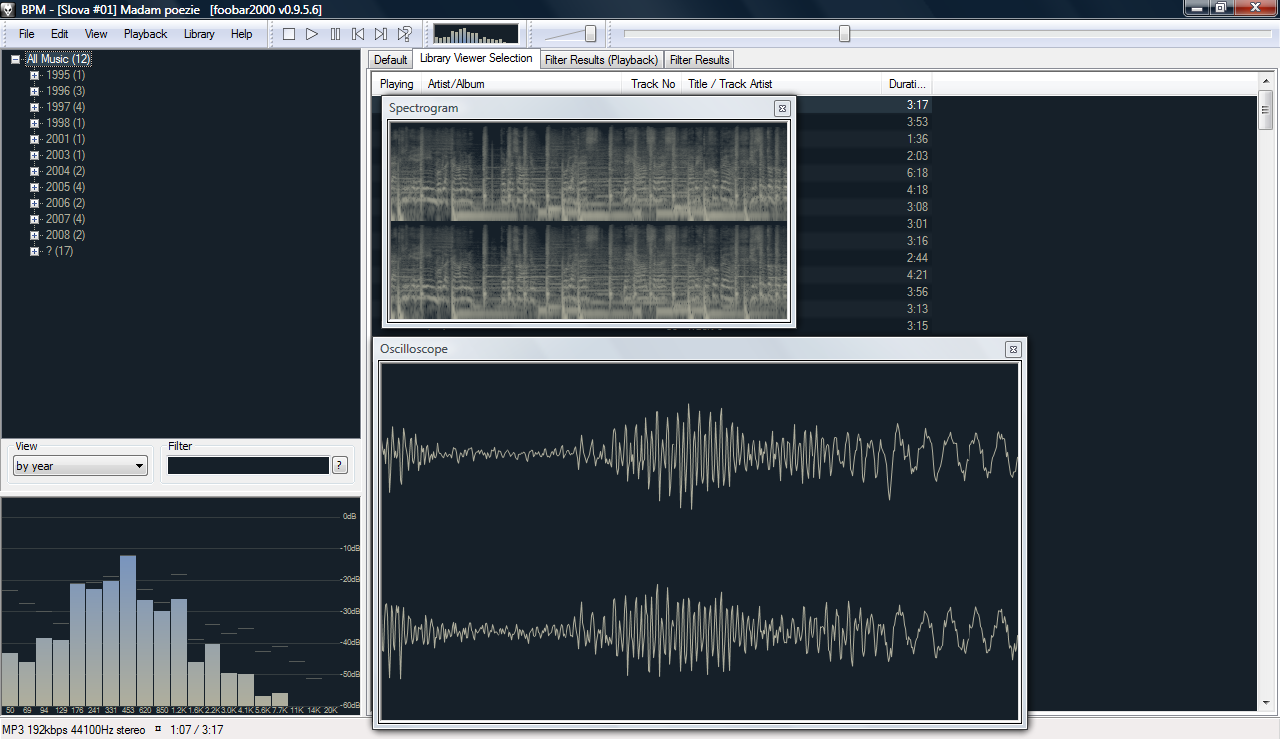Switch to the Default playlist tab
Screen dimensions: 1280x740
point(390,60)
